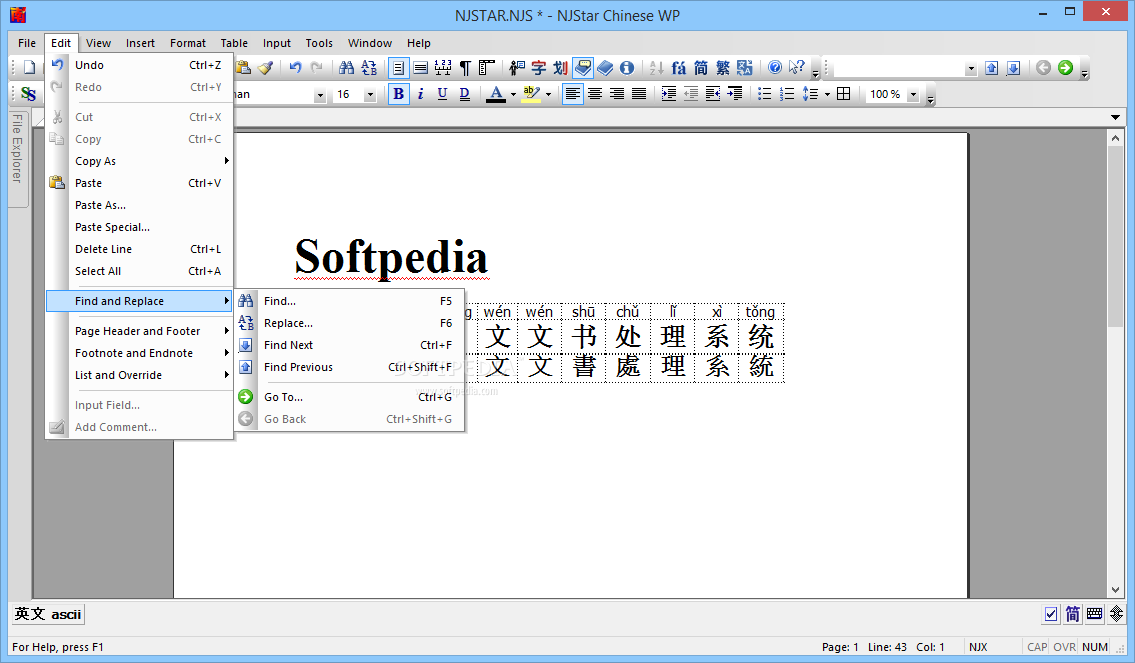Click the vertical scrollbar down arrow

click(x=1115, y=590)
